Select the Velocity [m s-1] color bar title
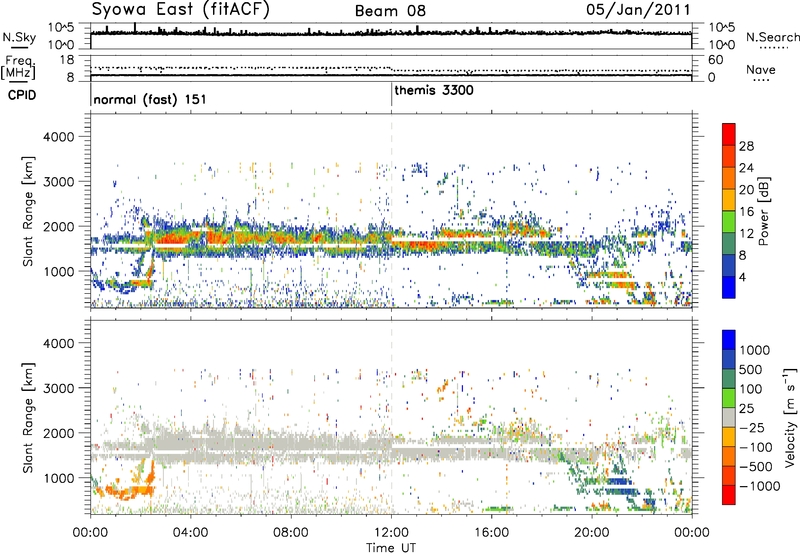Viewport: 800px width, 554px height. pyautogui.click(x=790, y=417)
